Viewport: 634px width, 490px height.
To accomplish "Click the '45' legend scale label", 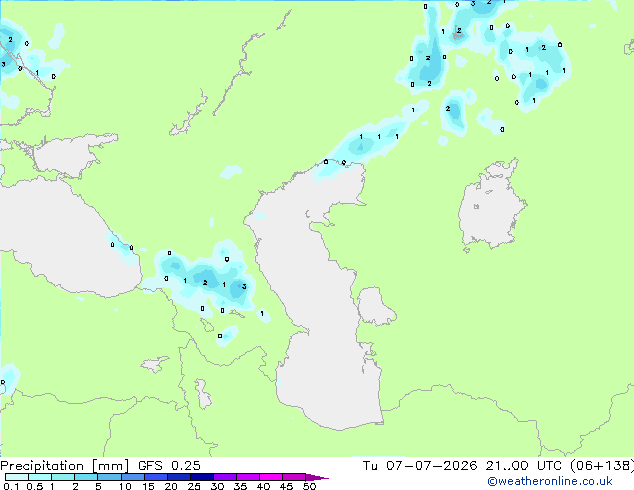I will click(286, 486).
